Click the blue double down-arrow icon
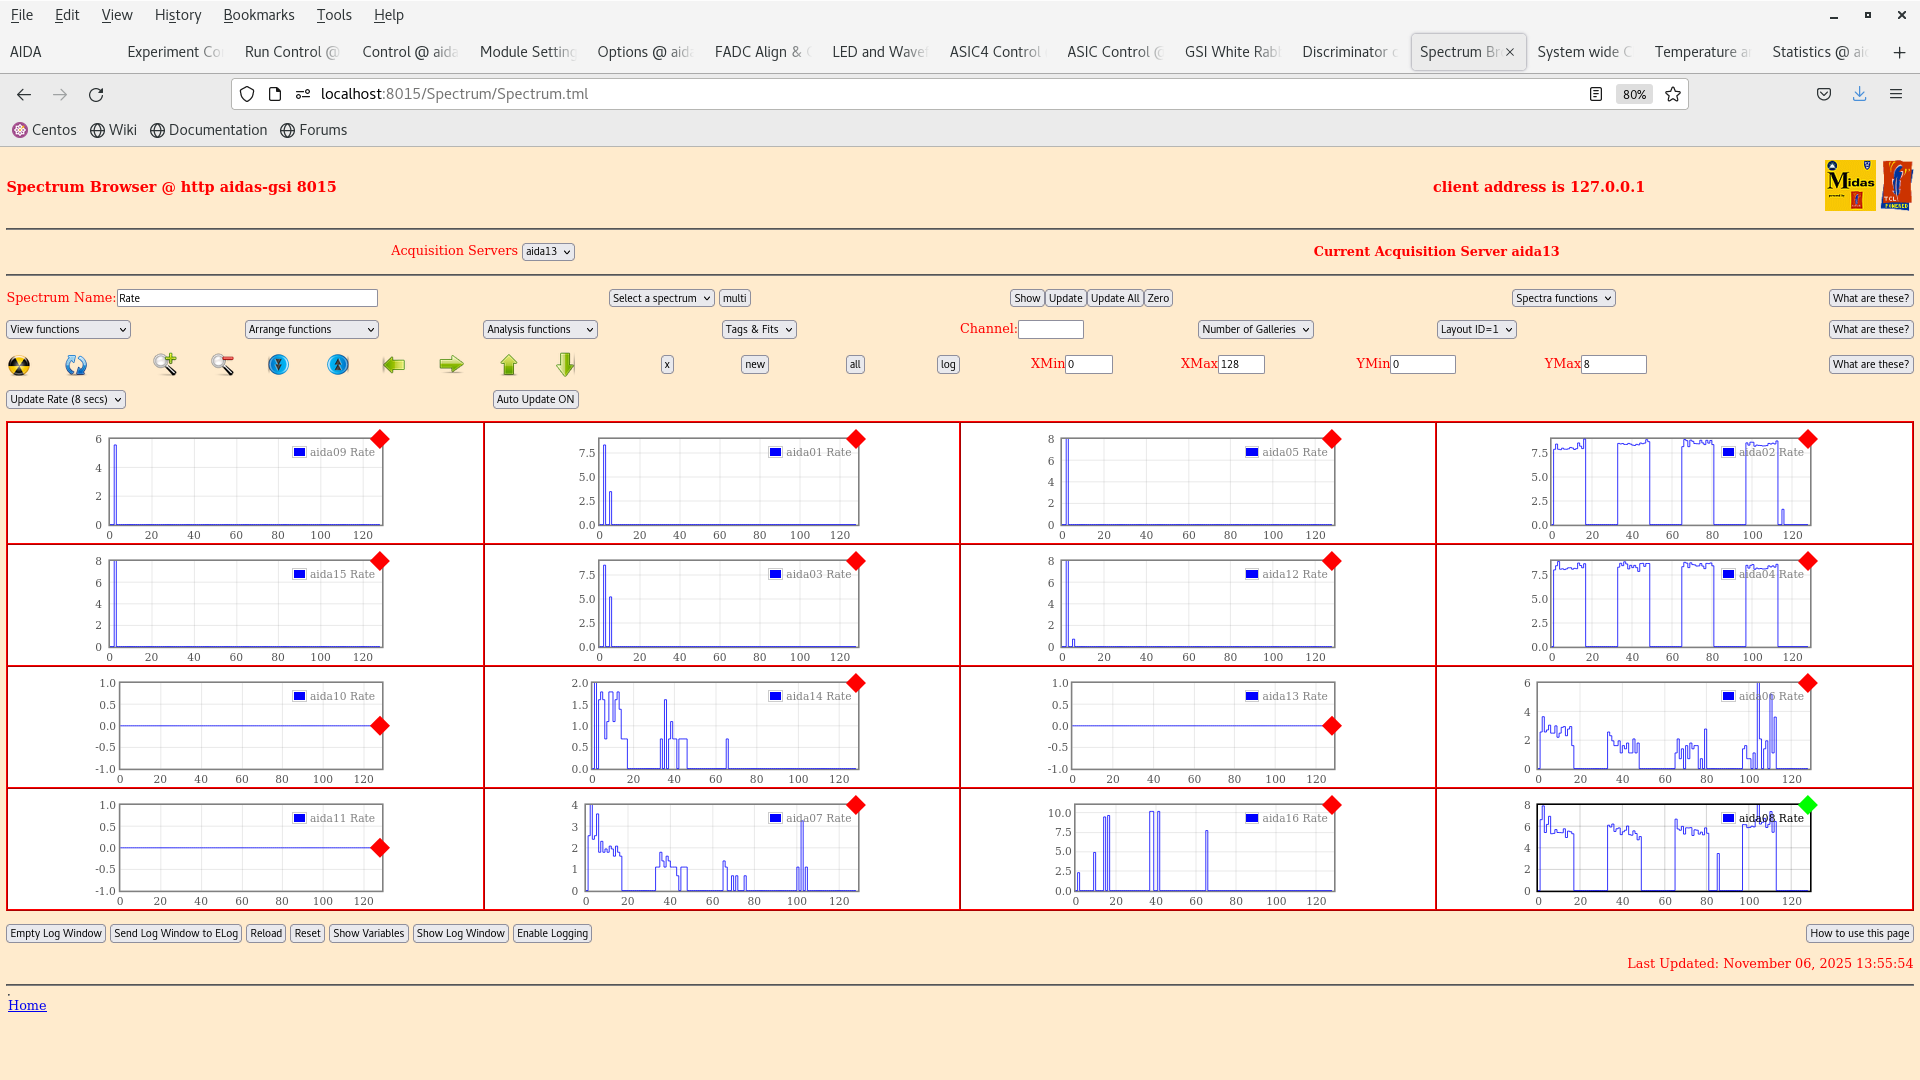 point(277,365)
